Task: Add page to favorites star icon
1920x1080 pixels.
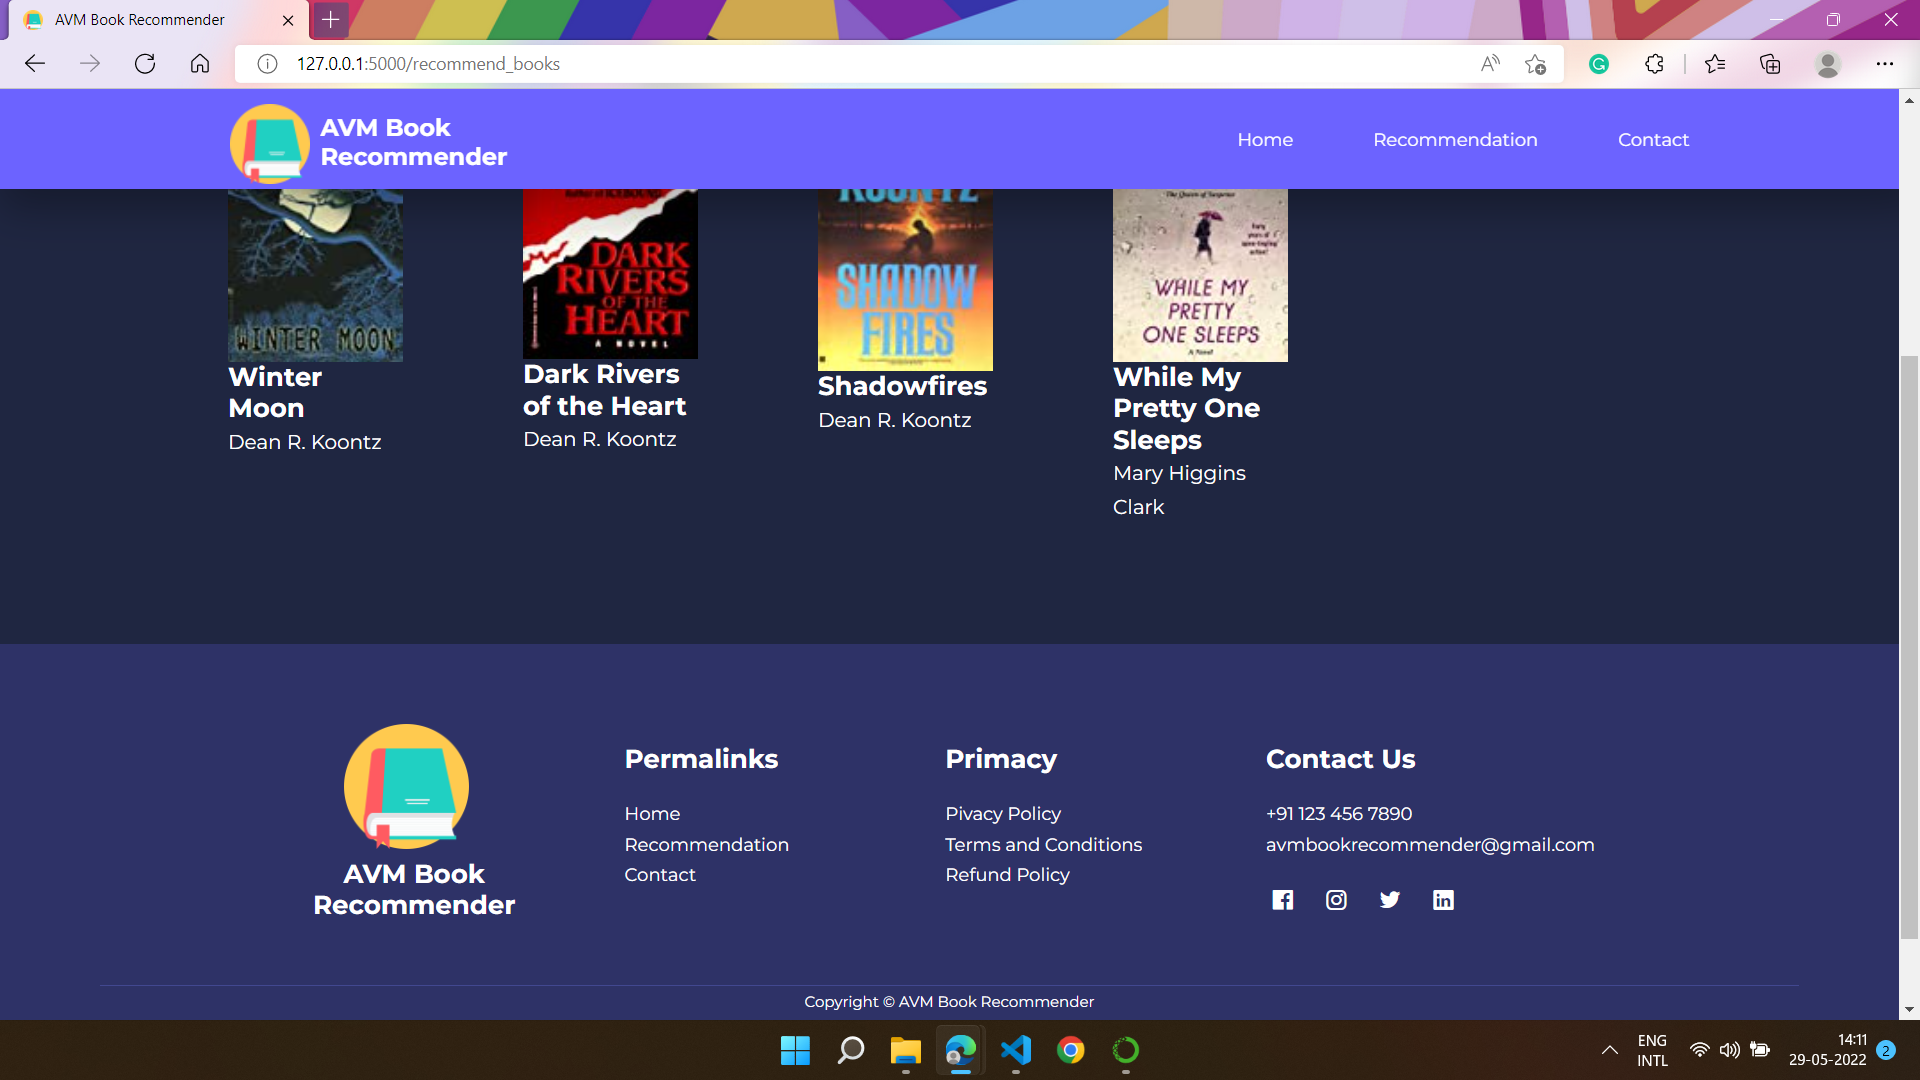Action: (x=1535, y=64)
